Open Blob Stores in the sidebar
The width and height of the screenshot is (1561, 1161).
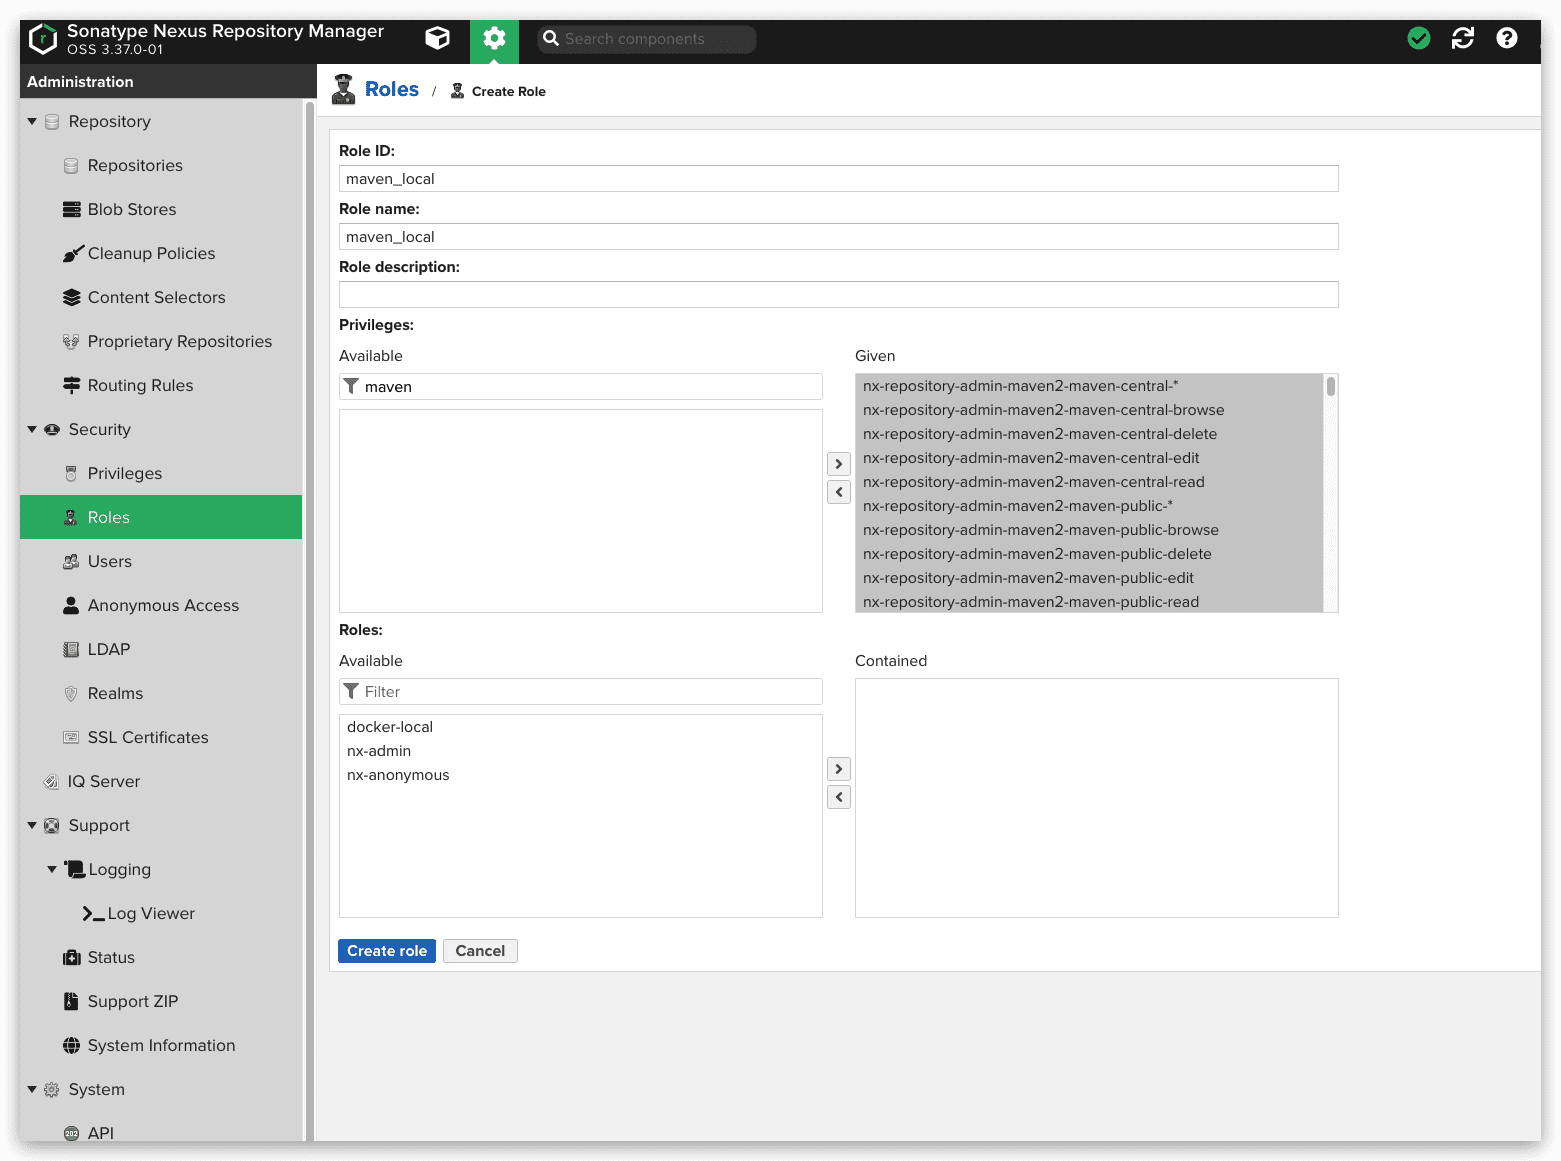(x=131, y=210)
